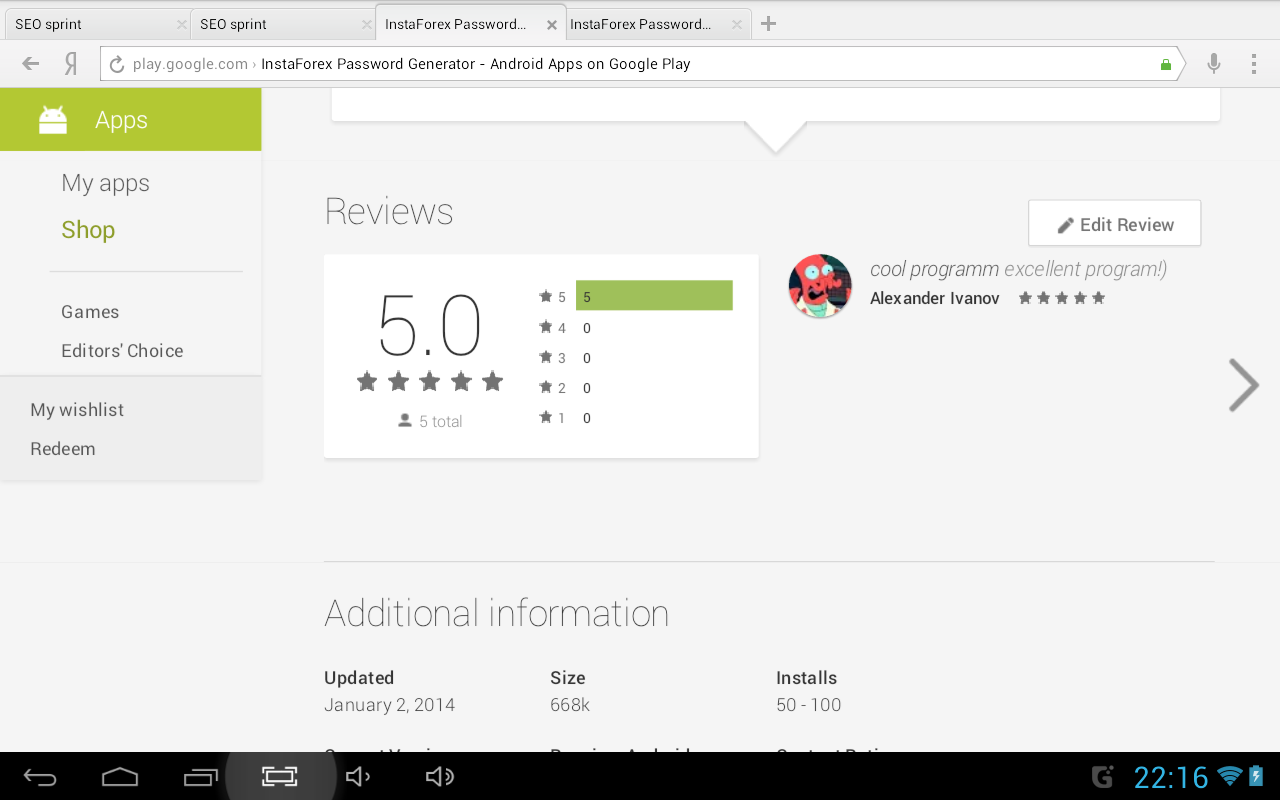This screenshot has width=1280, height=800.
Task: Lower volume with the volume down icon
Action: [358, 777]
